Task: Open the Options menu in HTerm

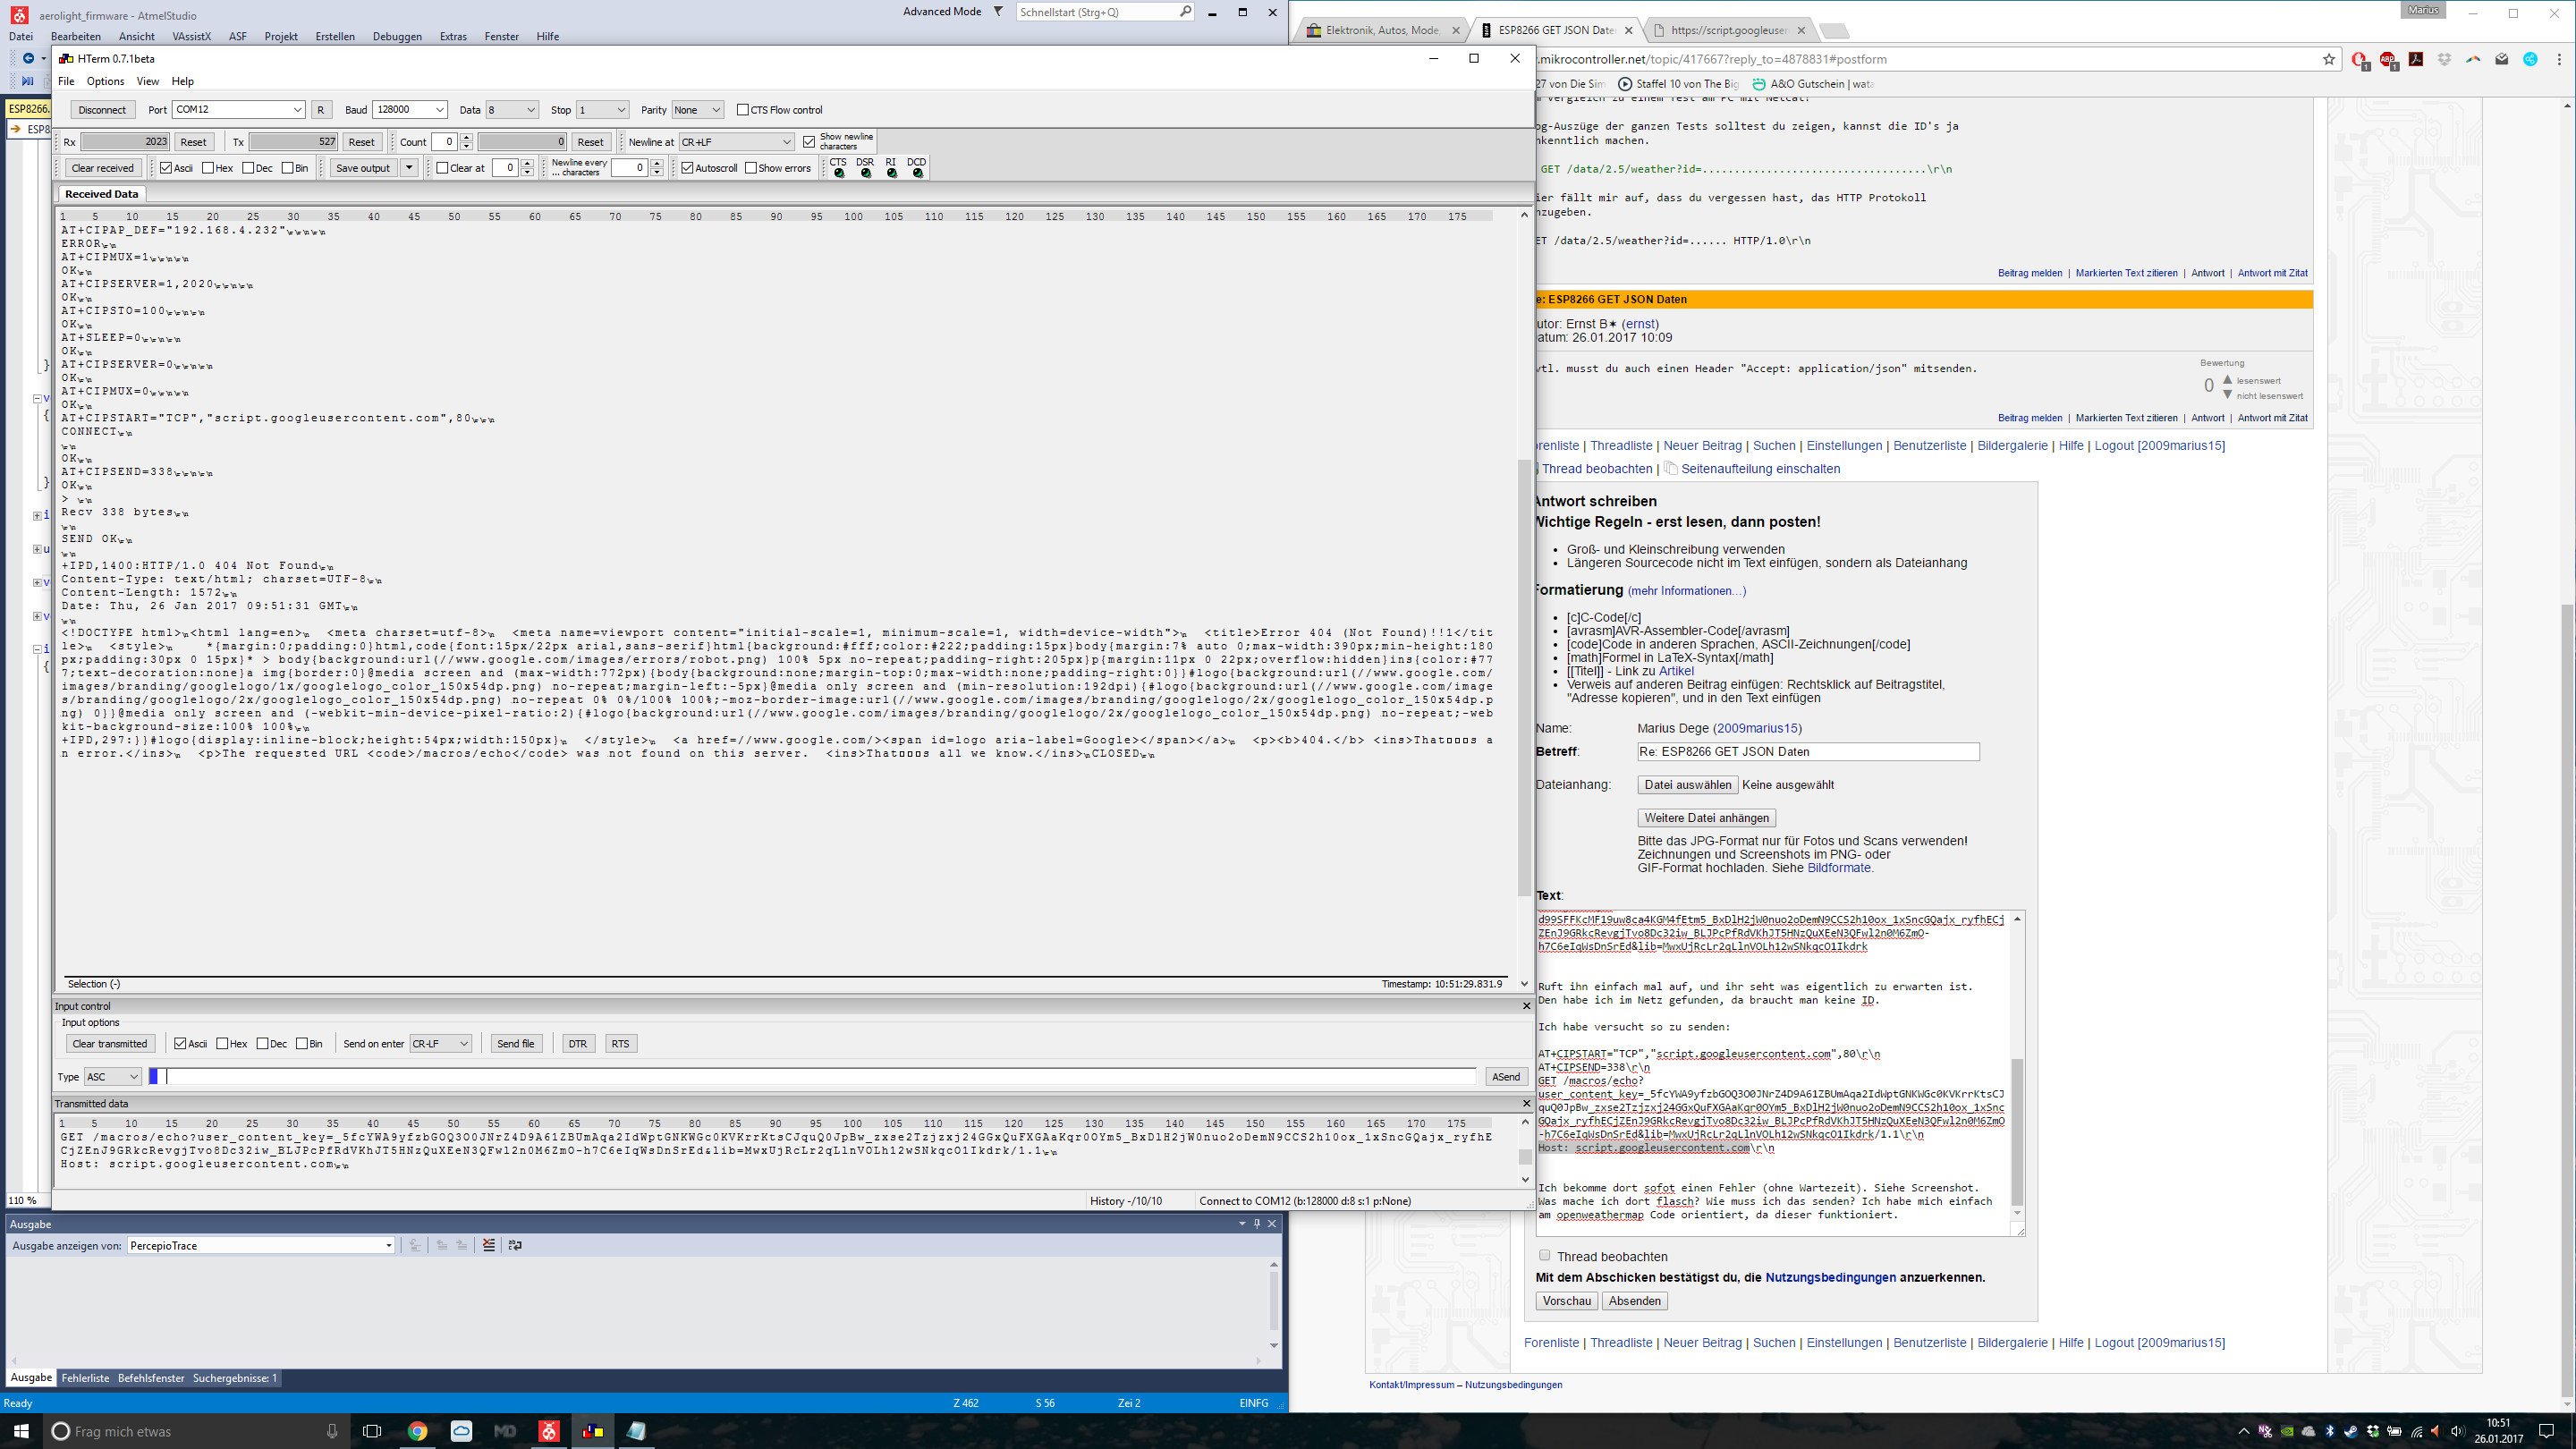Action: [105, 81]
